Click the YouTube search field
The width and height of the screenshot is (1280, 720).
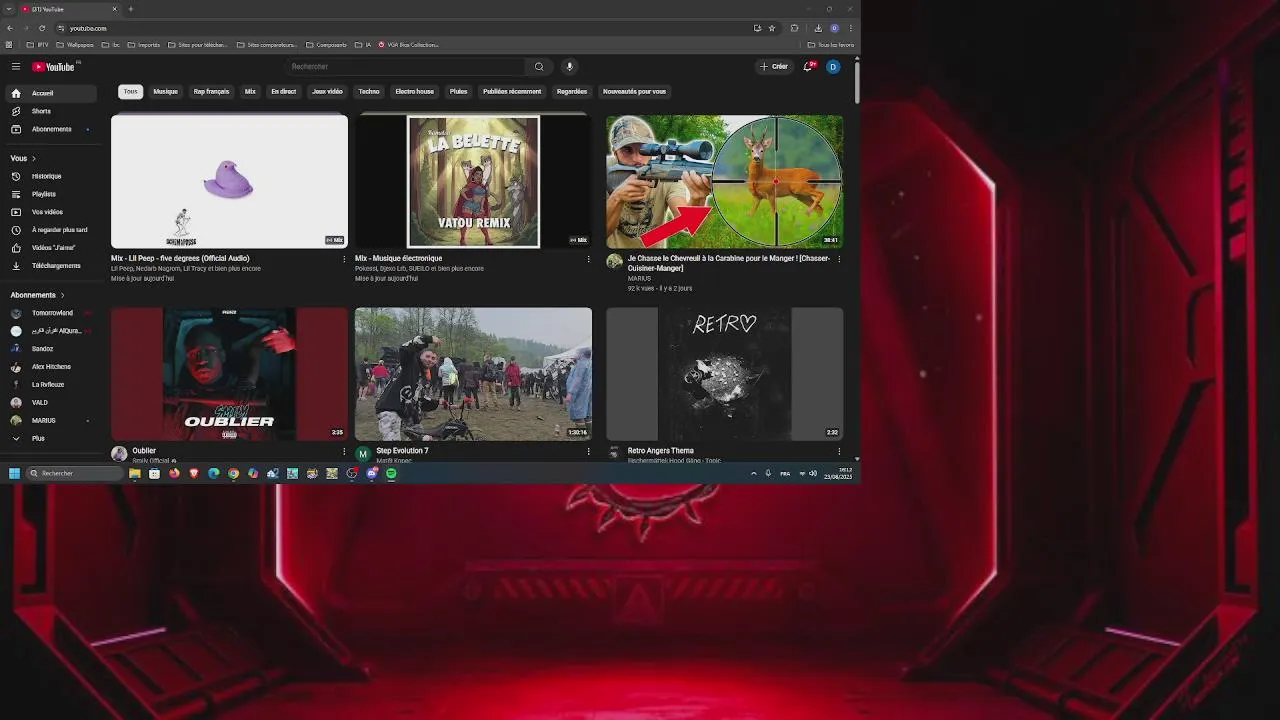pyautogui.click(x=405, y=67)
